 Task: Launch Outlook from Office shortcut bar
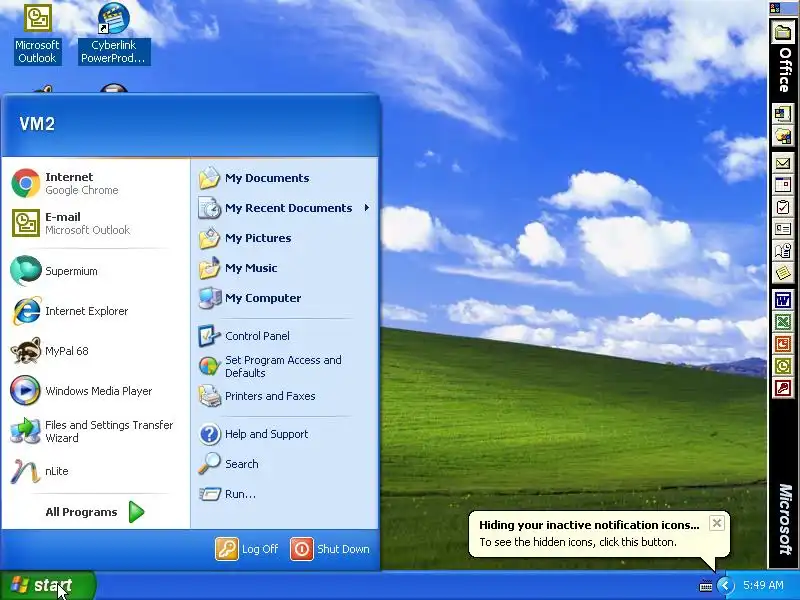point(783,366)
